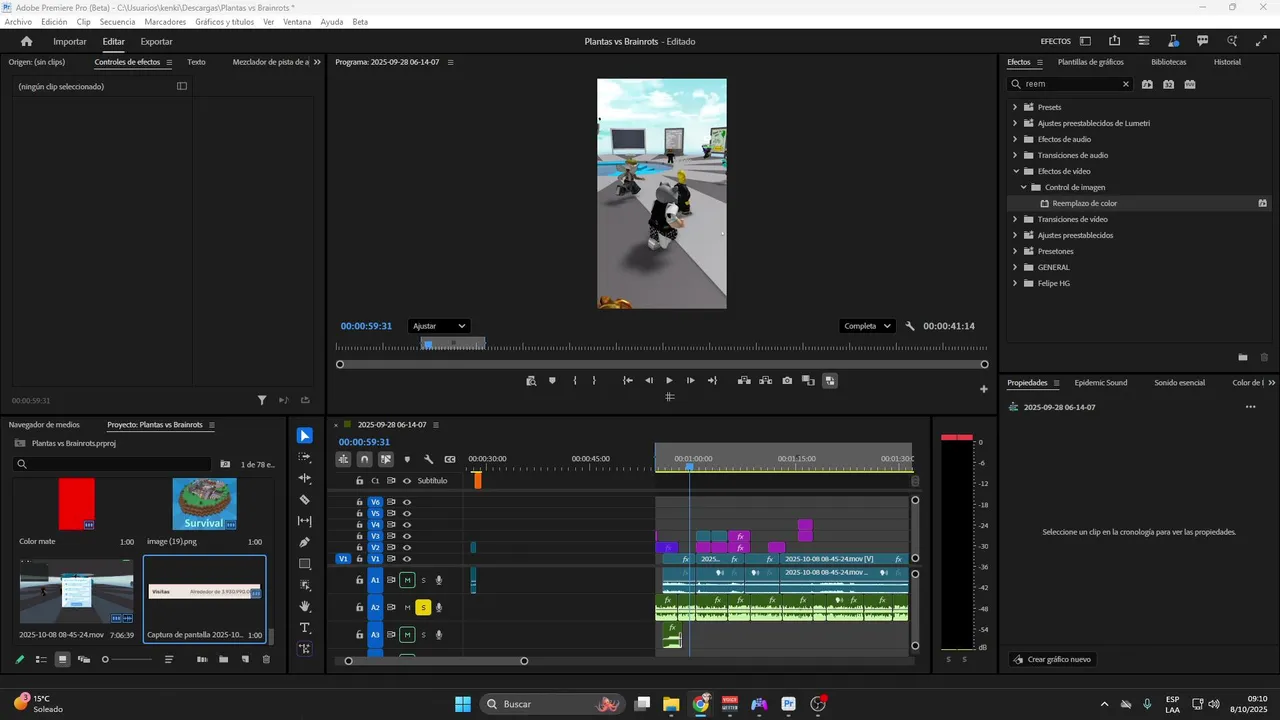1280x720 pixels.
Task: Toggle visibility eye of track V3
Action: (407, 536)
